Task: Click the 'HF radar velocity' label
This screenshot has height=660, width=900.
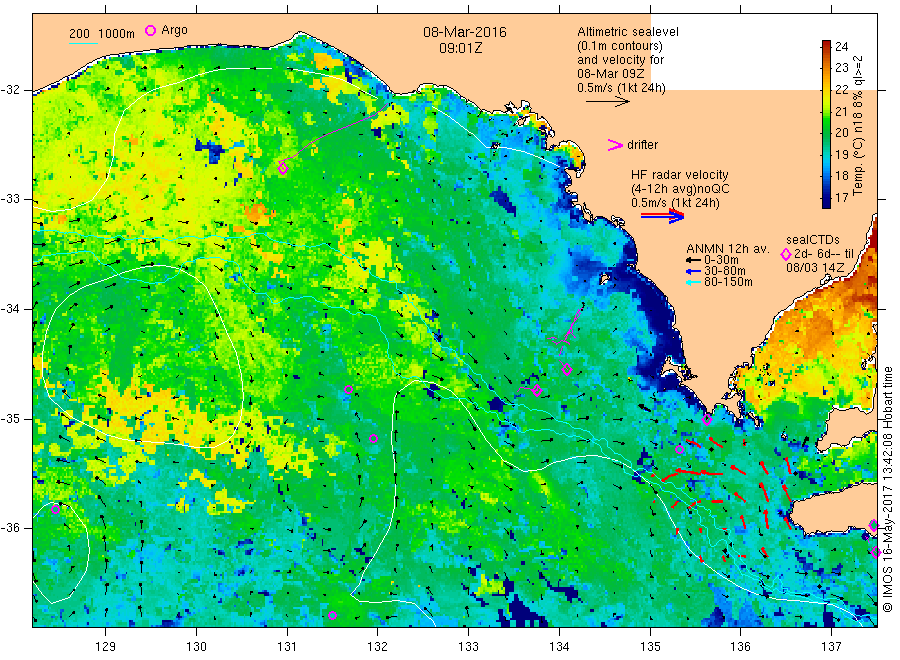Action: tap(680, 174)
